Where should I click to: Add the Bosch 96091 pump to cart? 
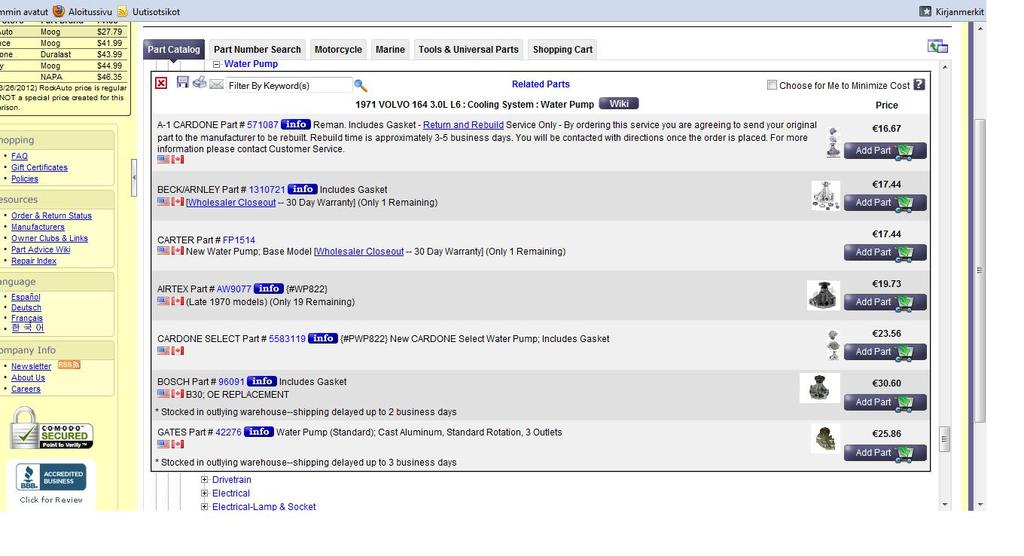click(x=885, y=402)
